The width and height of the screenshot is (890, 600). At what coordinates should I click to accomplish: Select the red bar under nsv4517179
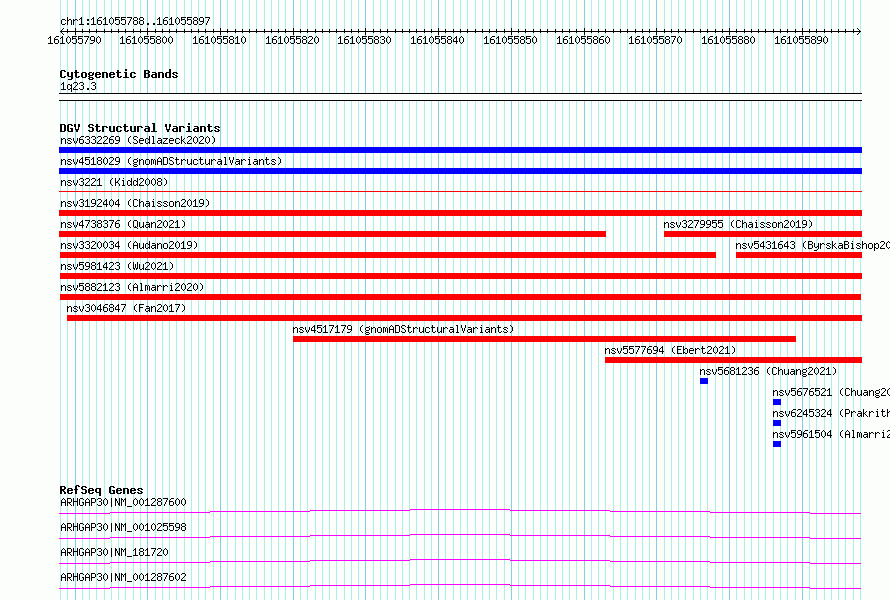pyautogui.click(x=544, y=339)
